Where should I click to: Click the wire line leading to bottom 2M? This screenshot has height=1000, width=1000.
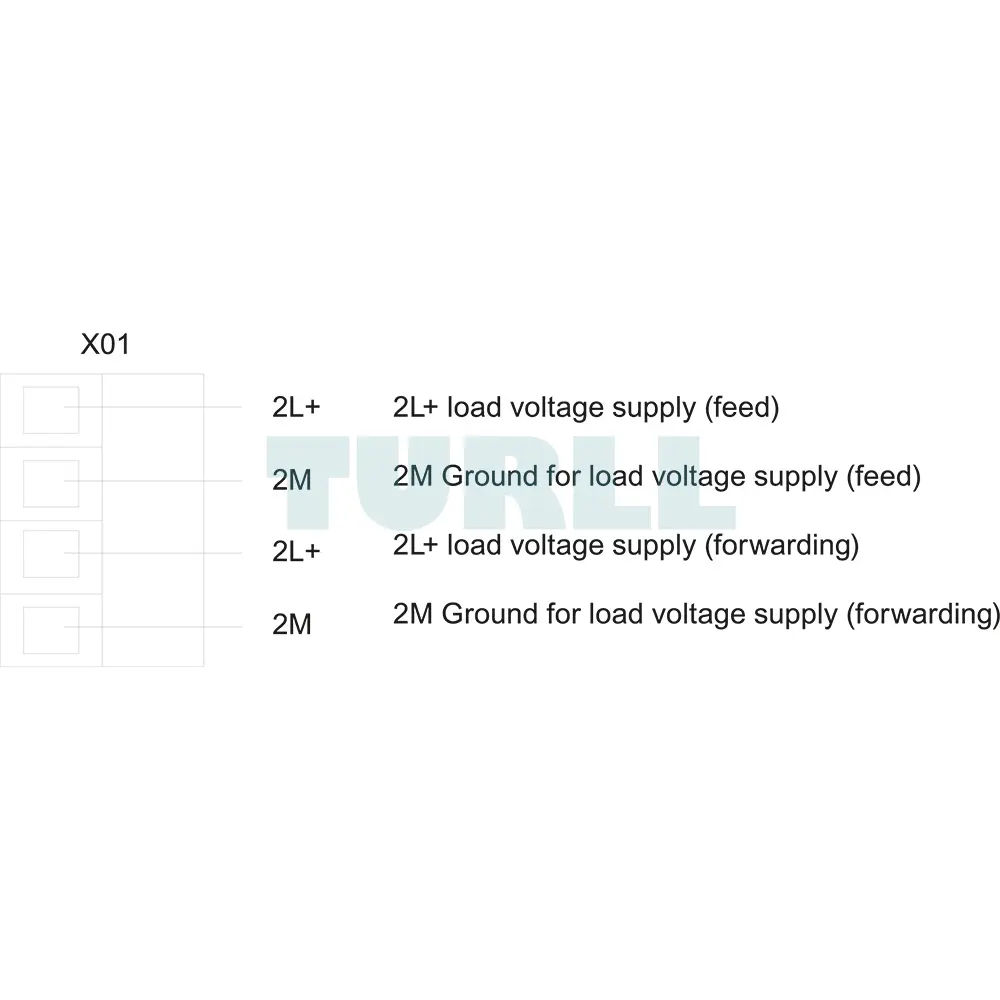click(x=153, y=627)
